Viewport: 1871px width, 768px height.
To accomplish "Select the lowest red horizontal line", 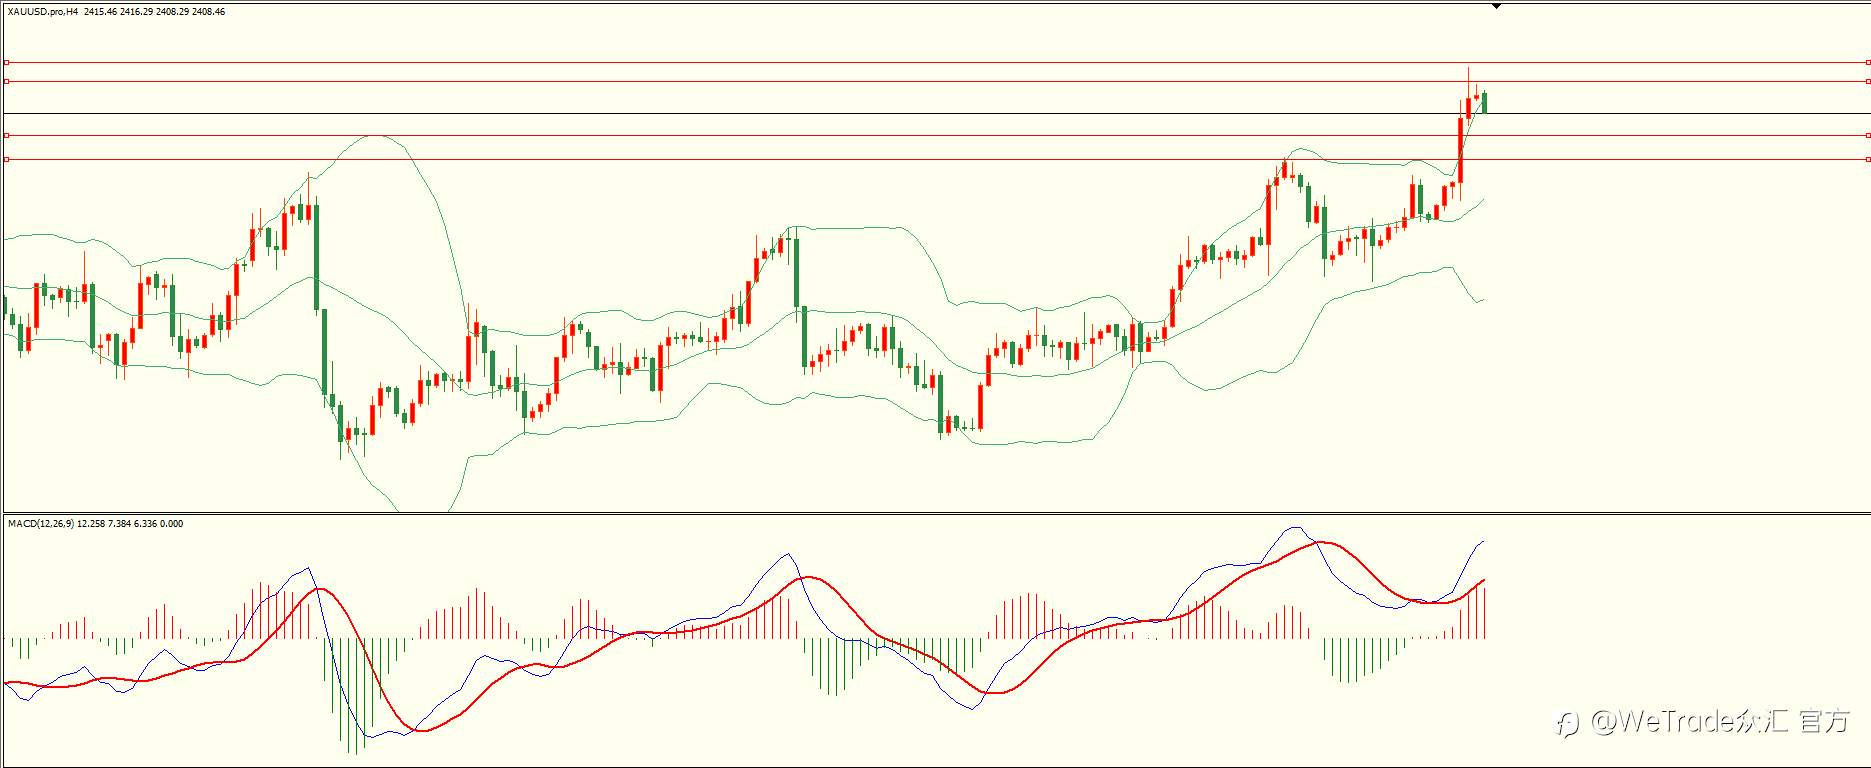I will tap(936, 159).
